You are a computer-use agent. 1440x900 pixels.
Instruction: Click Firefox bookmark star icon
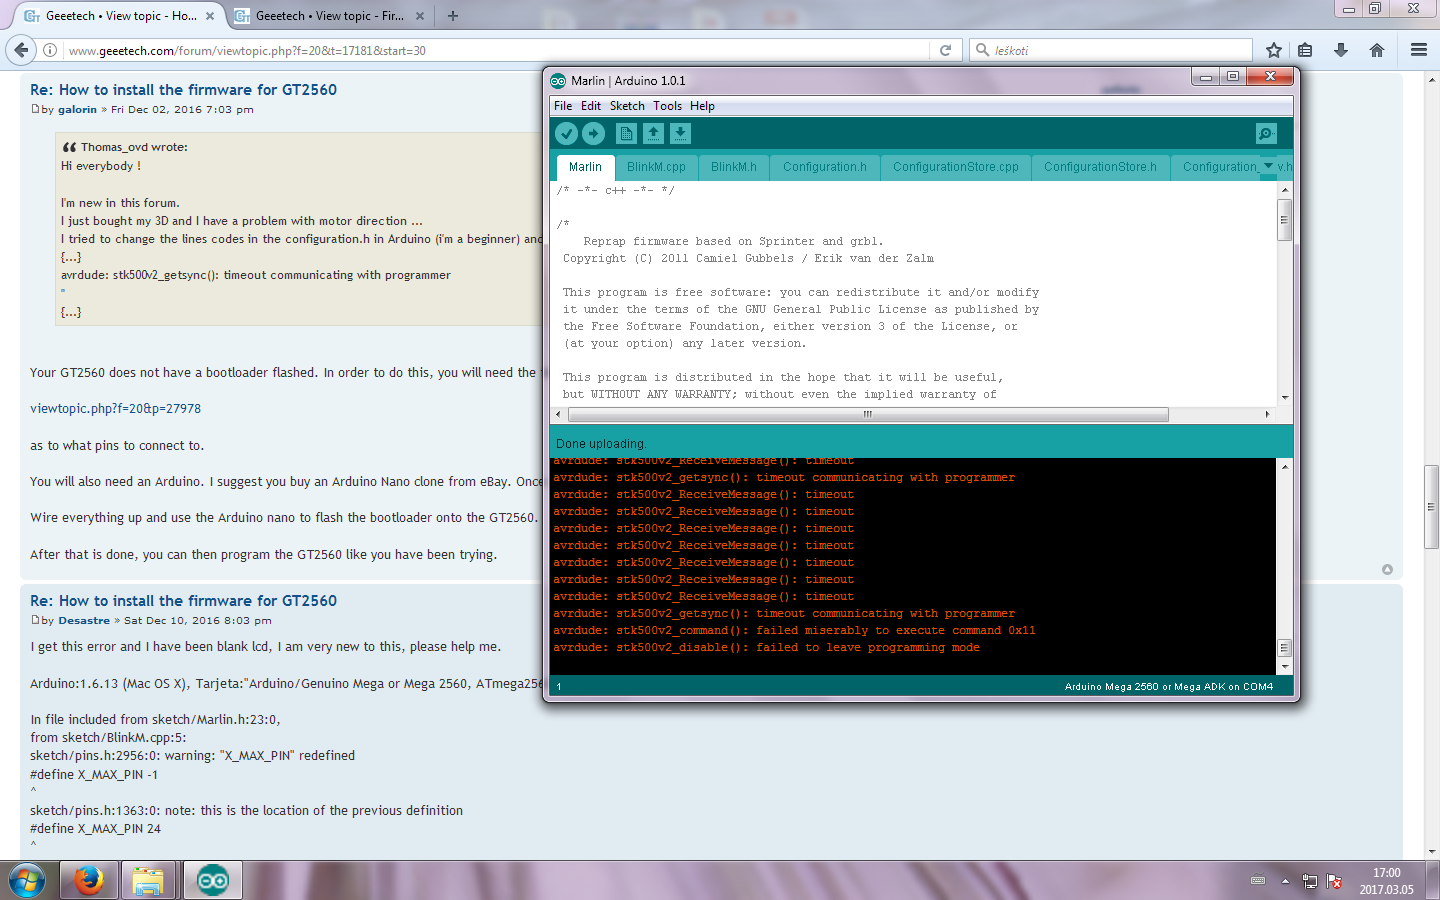pyautogui.click(x=1273, y=50)
